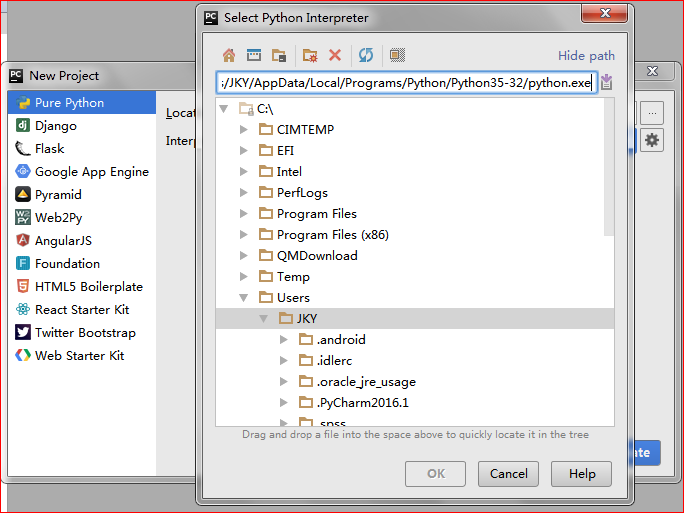This screenshot has height=513, width=684.
Task: Select Flask project type
Action: [49, 149]
